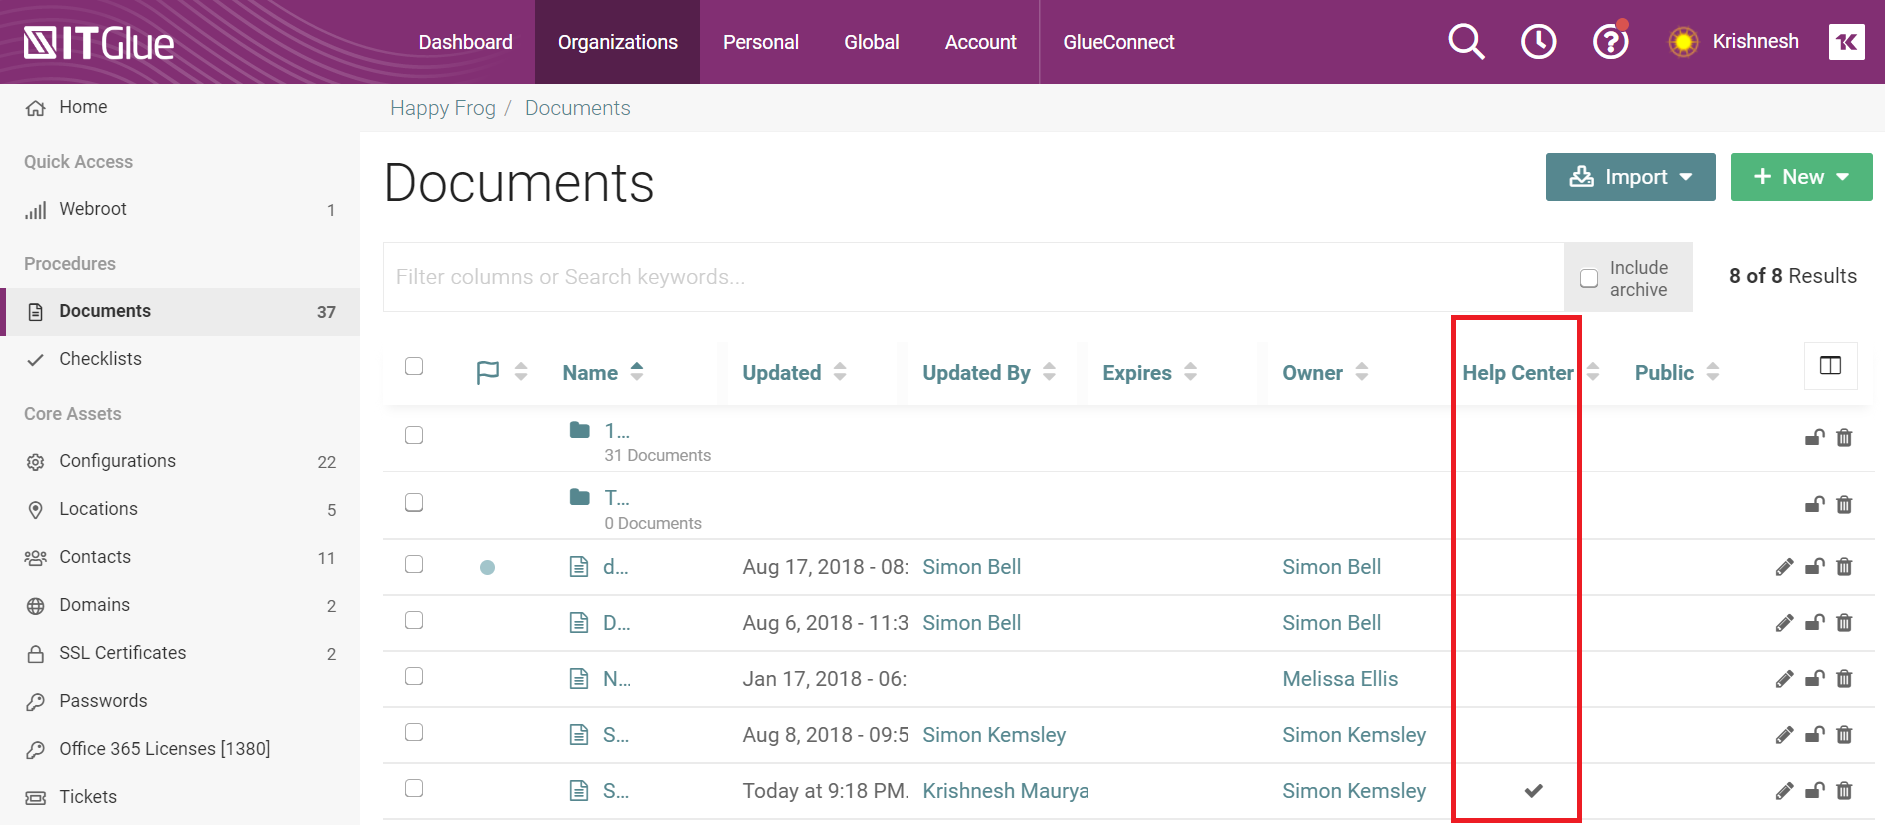Edit the Aug 8, 2018 document pencil
Viewport: 1885px width, 825px height.
(1784, 735)
